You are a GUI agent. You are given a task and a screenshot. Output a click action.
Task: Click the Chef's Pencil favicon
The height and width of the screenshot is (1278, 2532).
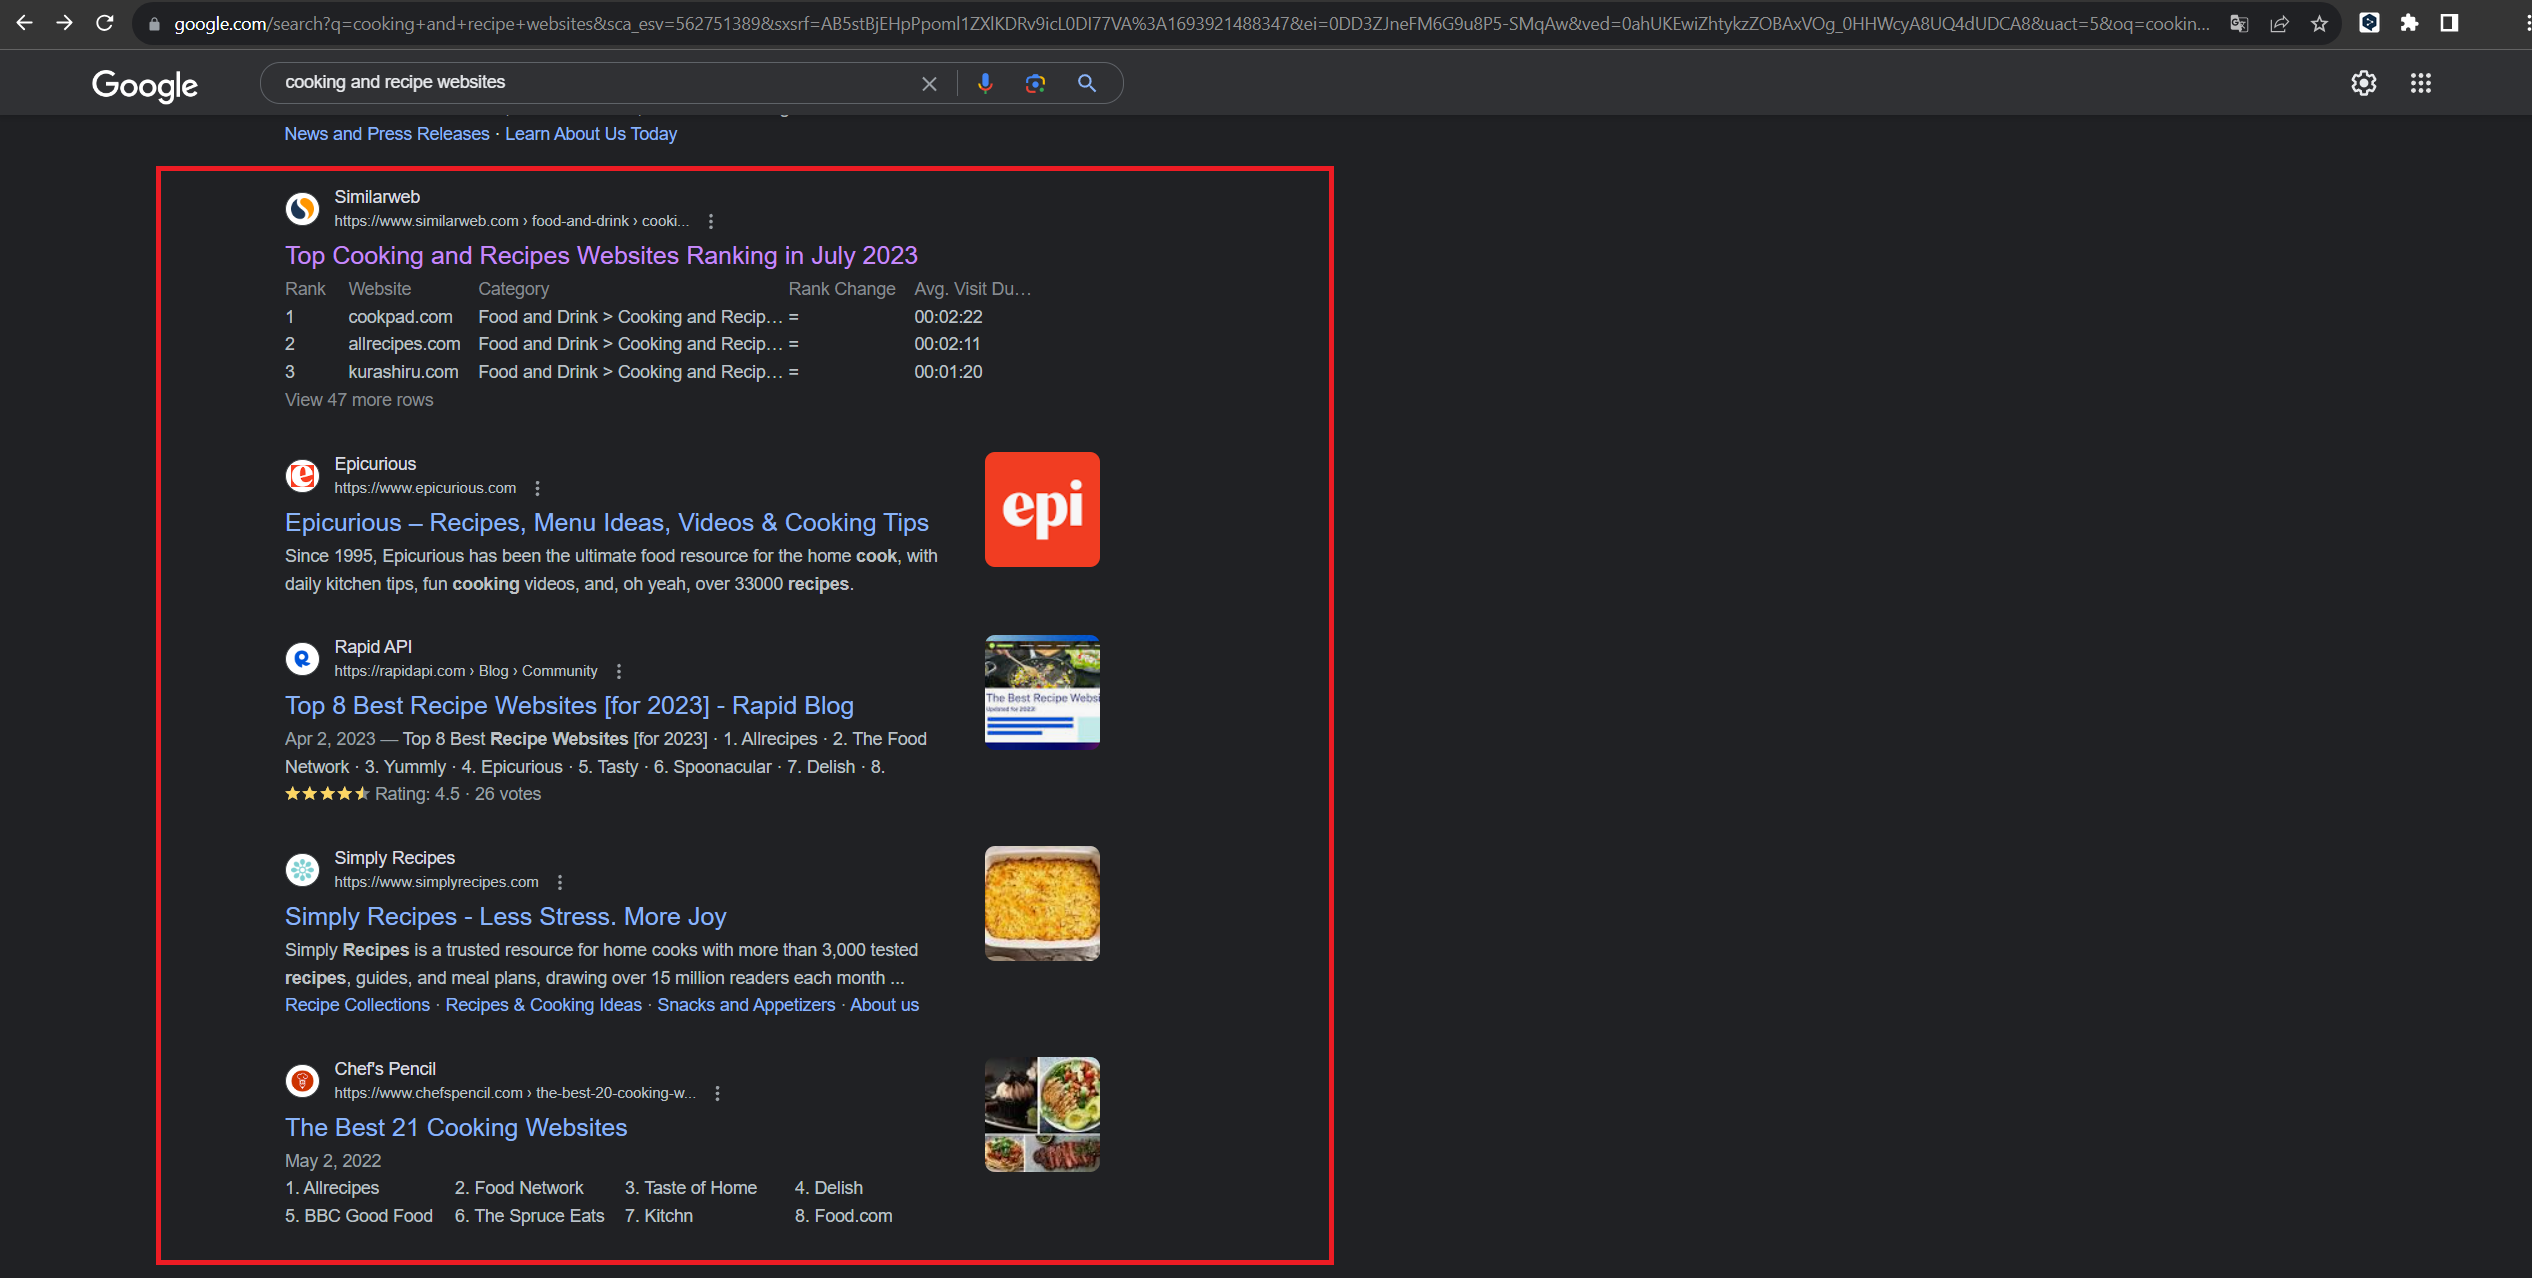click(302, 1081)
